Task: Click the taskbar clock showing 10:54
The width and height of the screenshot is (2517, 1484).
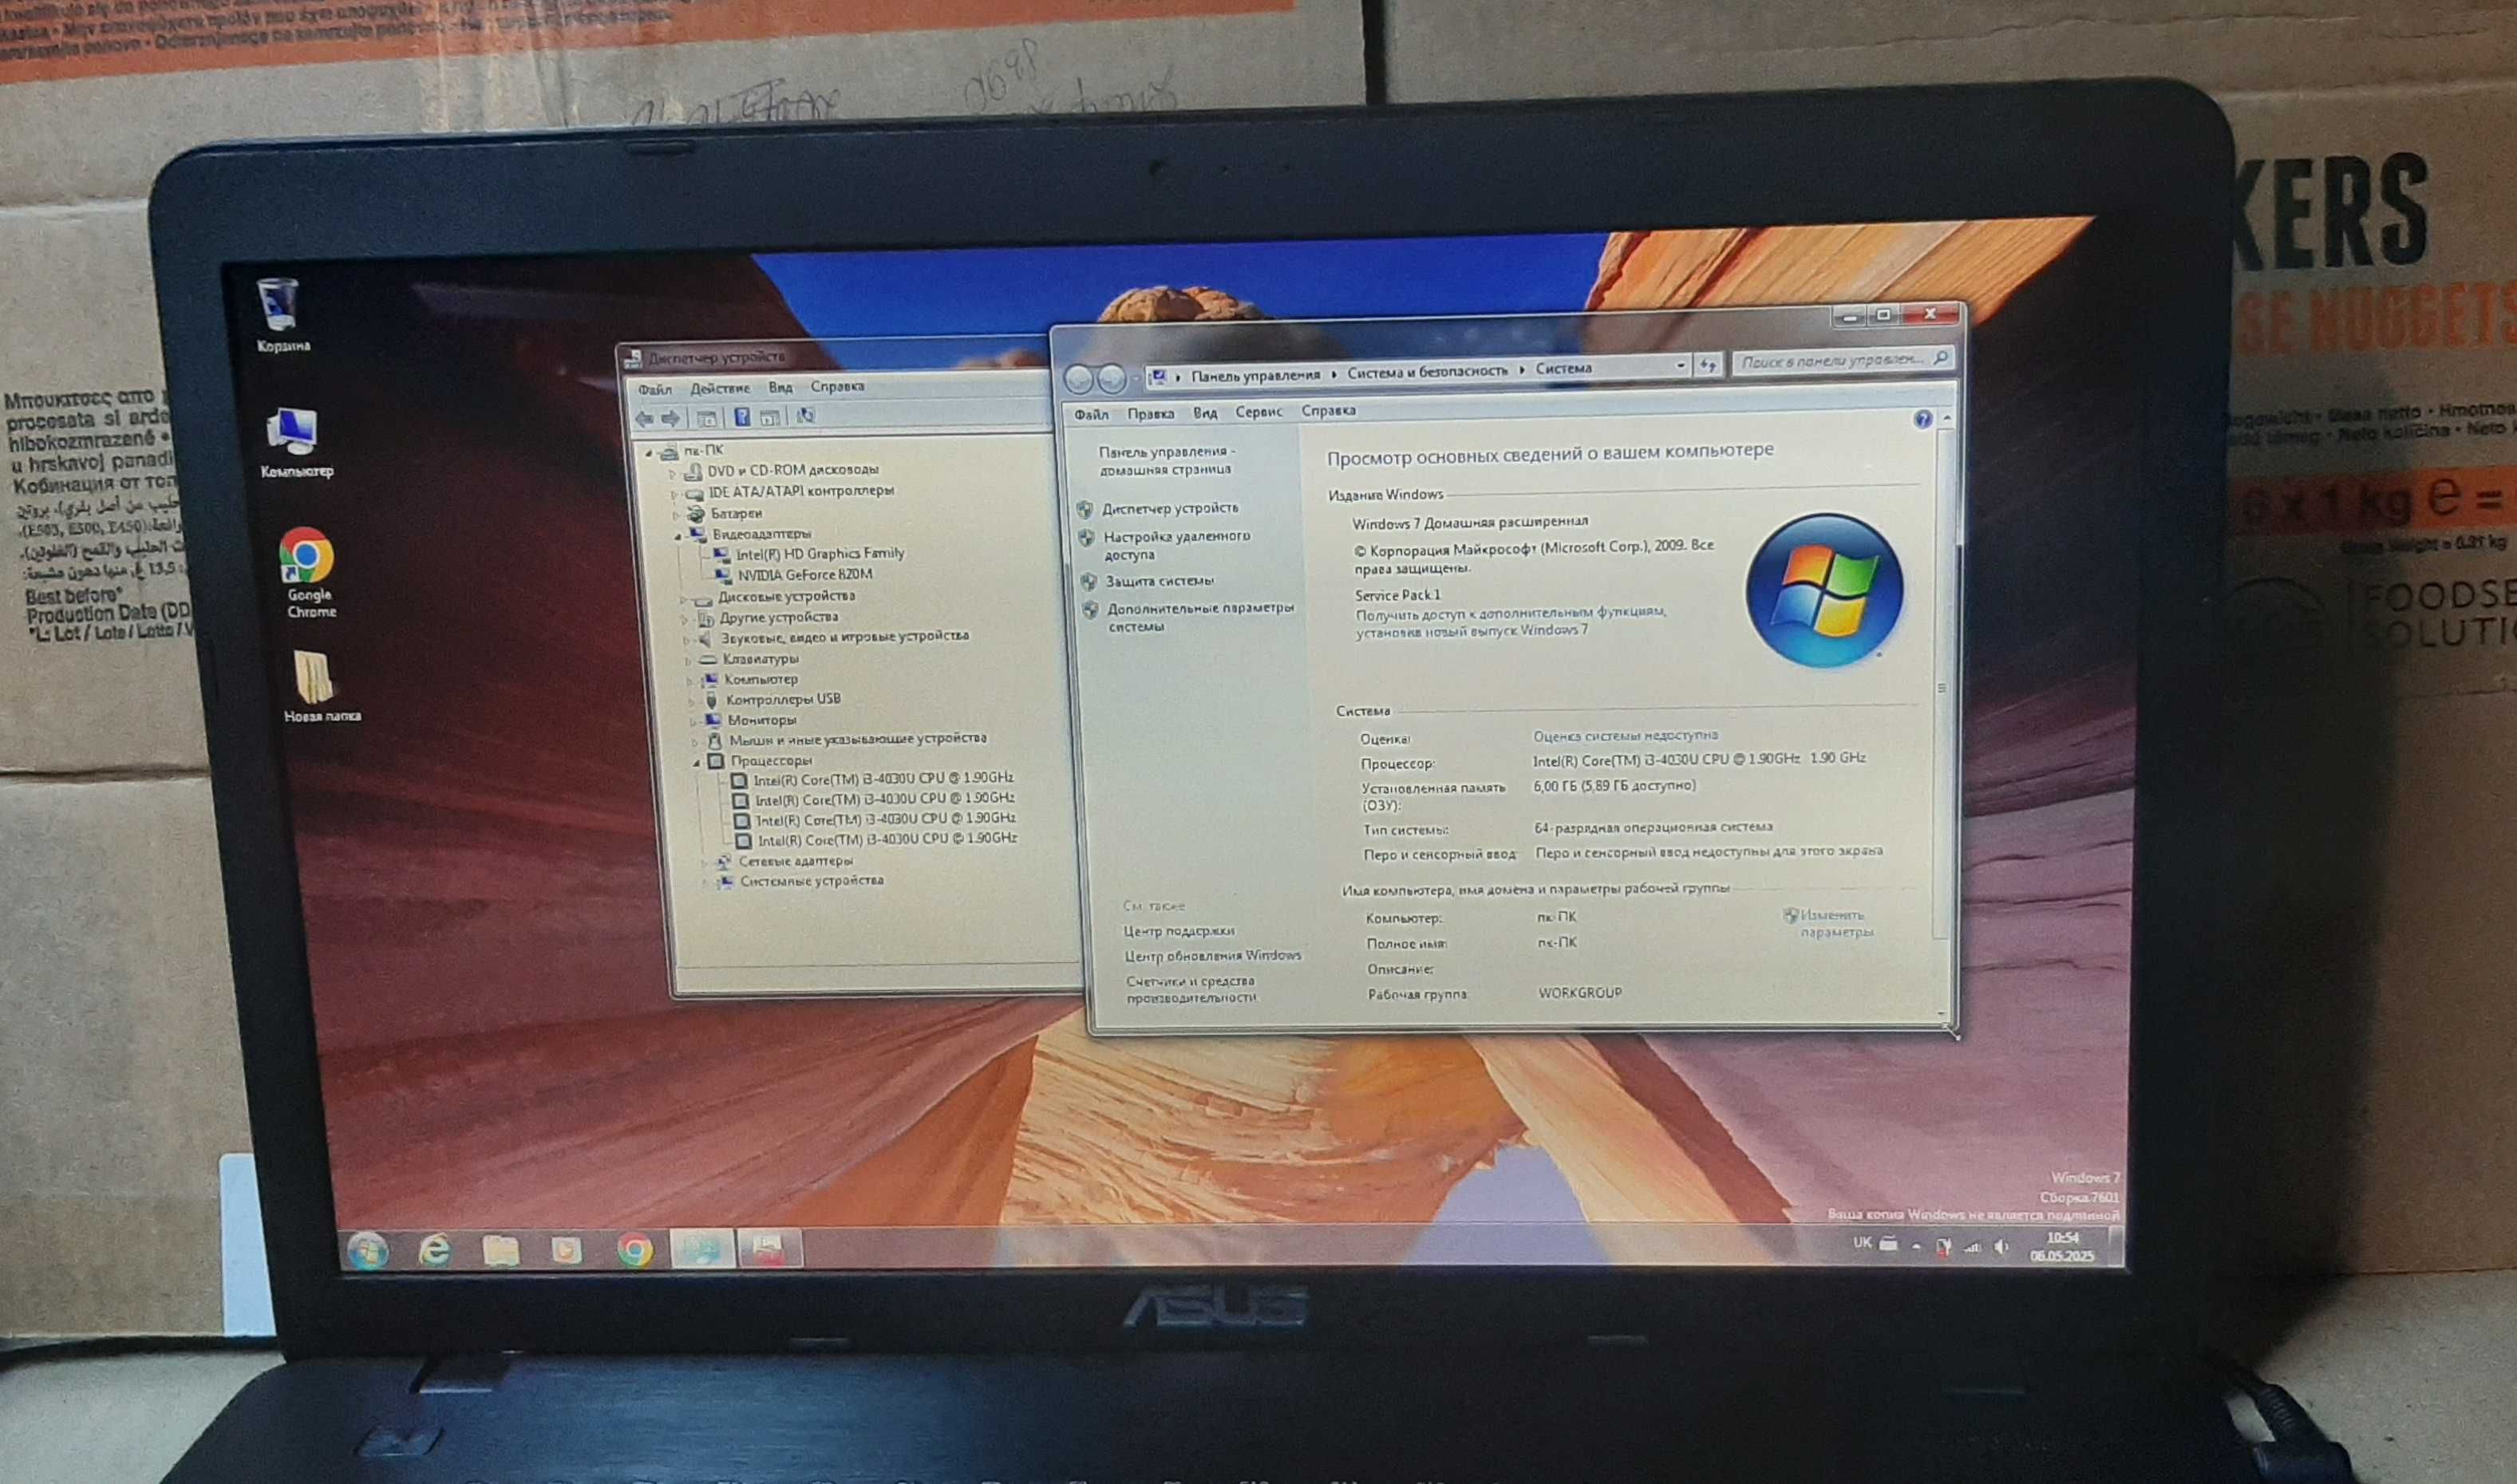Action: [x=2062, y=1246]
